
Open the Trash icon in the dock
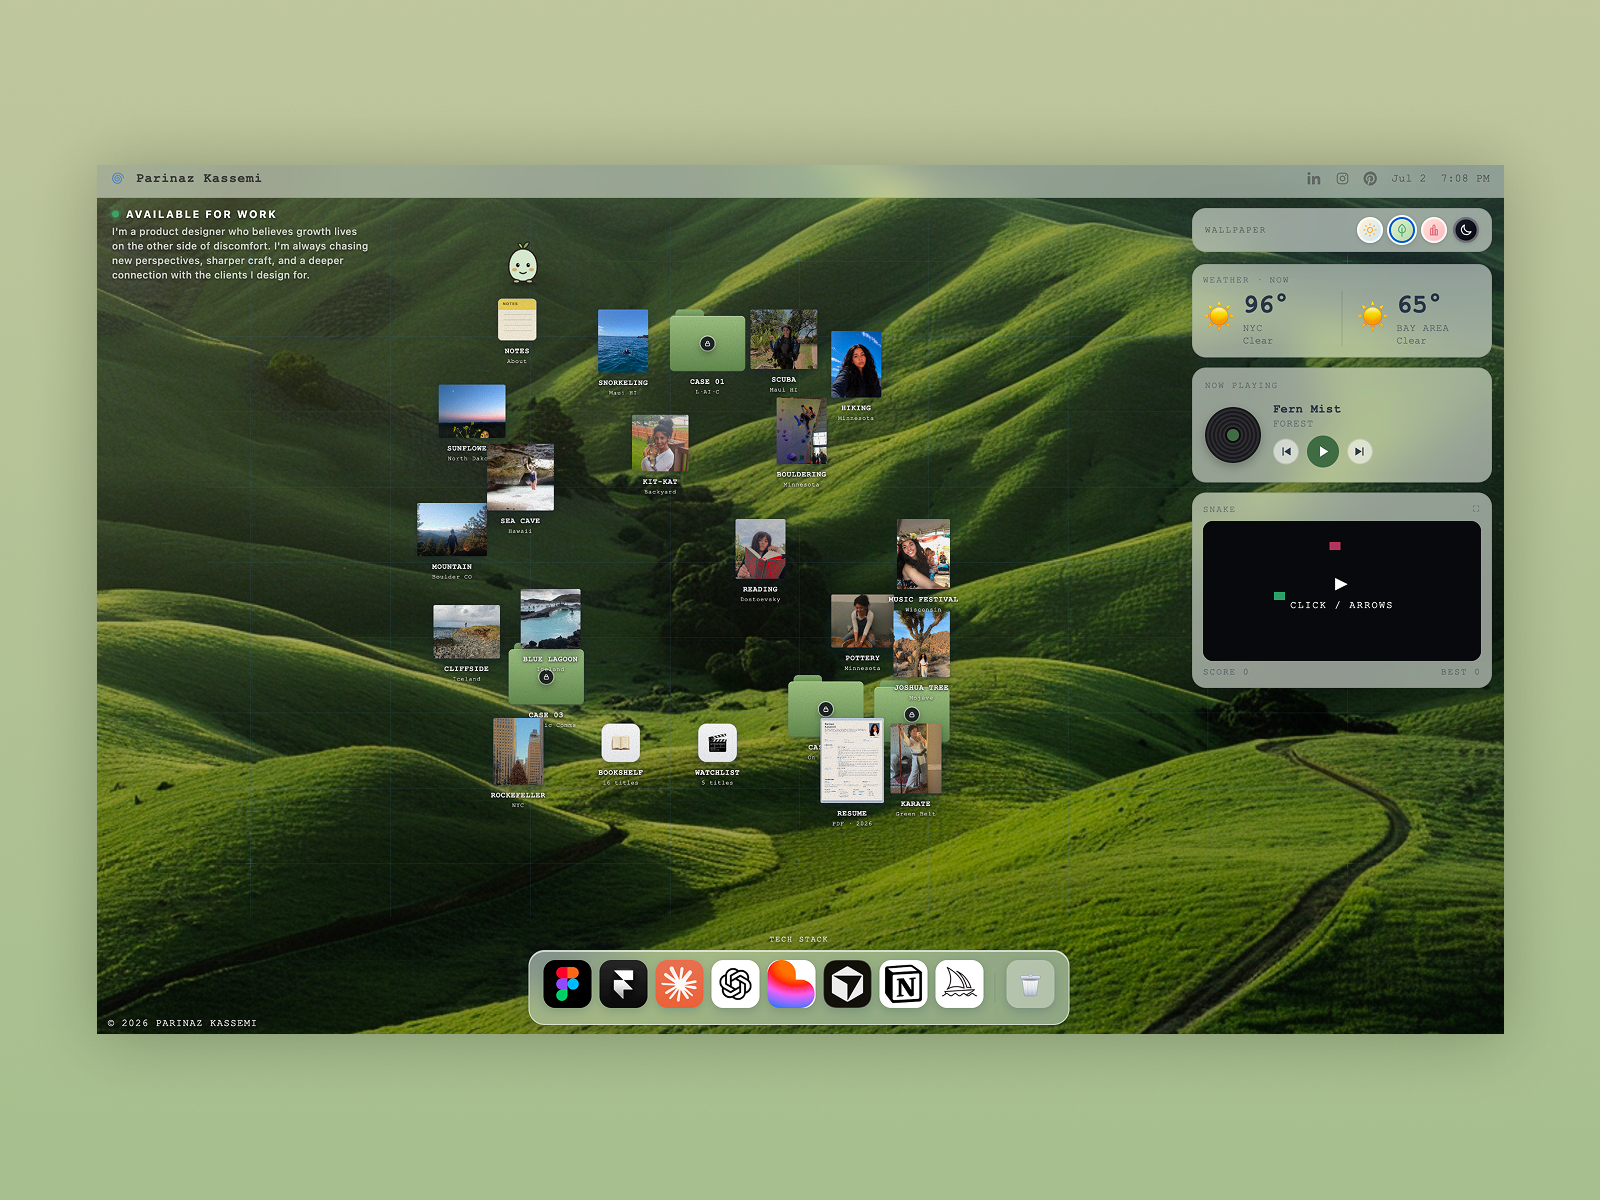tap(1030, 984)
